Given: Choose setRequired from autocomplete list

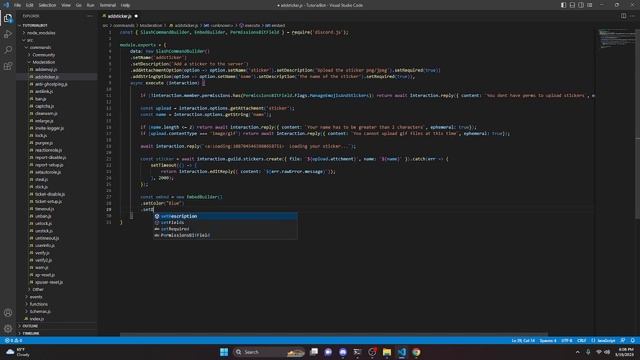Looking at the screenshot, I should 225,229.
